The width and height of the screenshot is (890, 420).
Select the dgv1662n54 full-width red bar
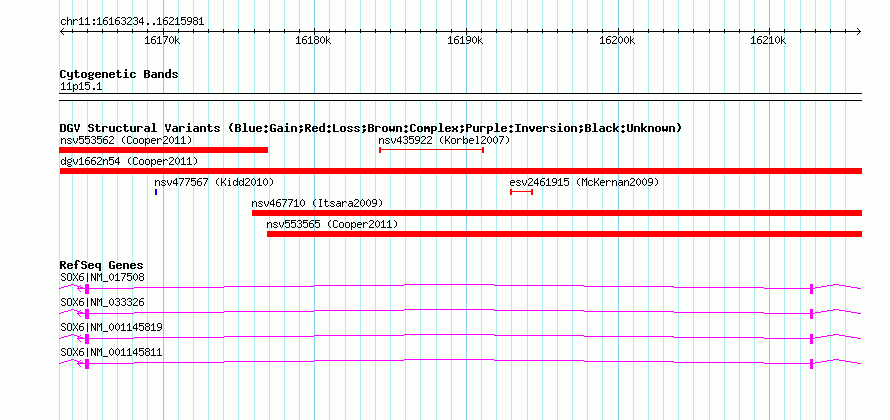pos(460,171)
